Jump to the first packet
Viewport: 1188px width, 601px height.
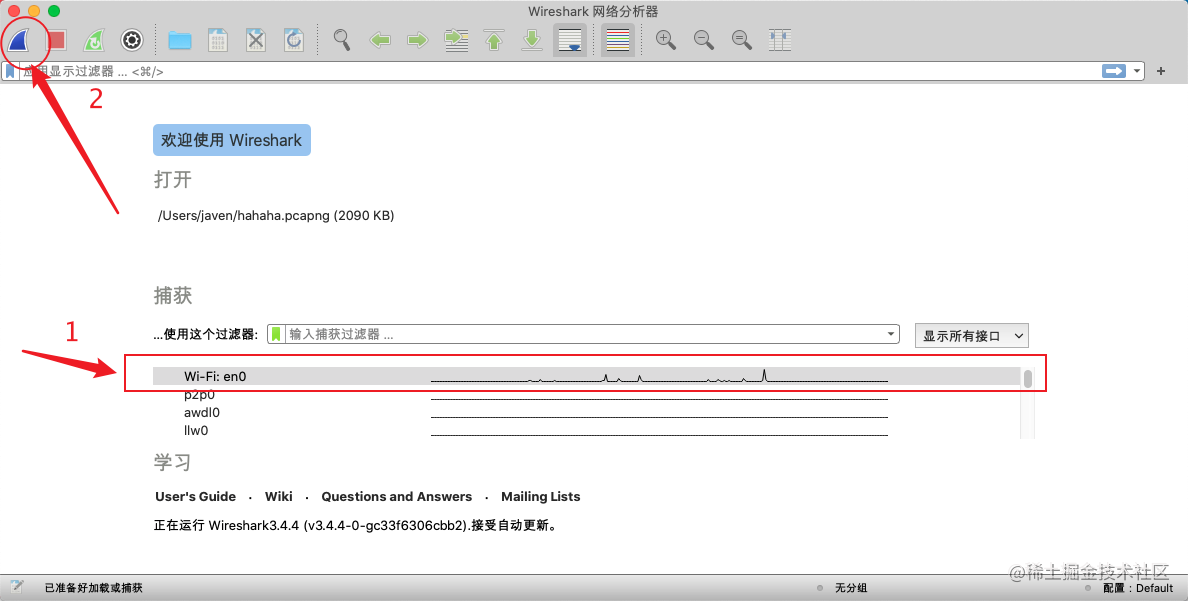tap(494, 39)
